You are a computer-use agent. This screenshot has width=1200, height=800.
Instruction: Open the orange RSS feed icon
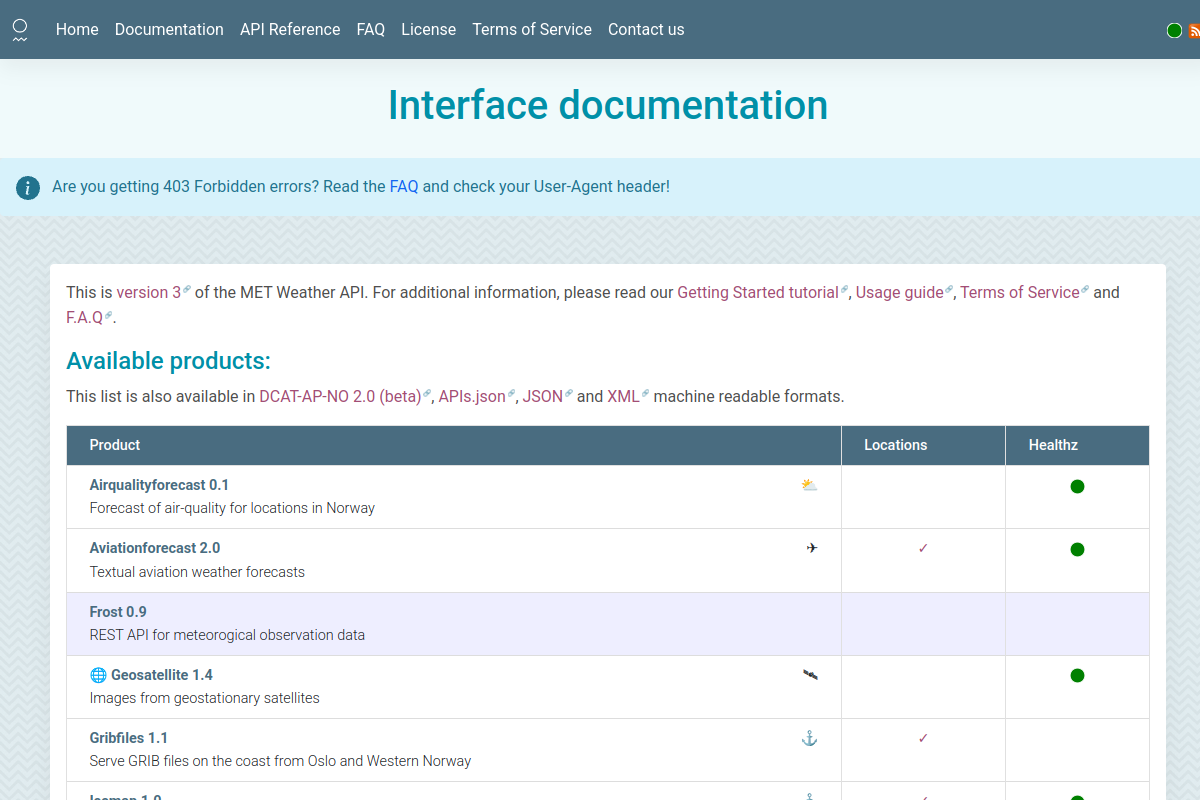tap(1195, 31)
